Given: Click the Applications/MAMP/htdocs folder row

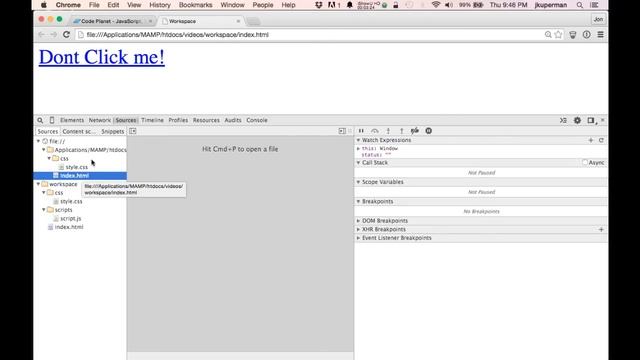Looking at the screenshot, I should (90, 150).
